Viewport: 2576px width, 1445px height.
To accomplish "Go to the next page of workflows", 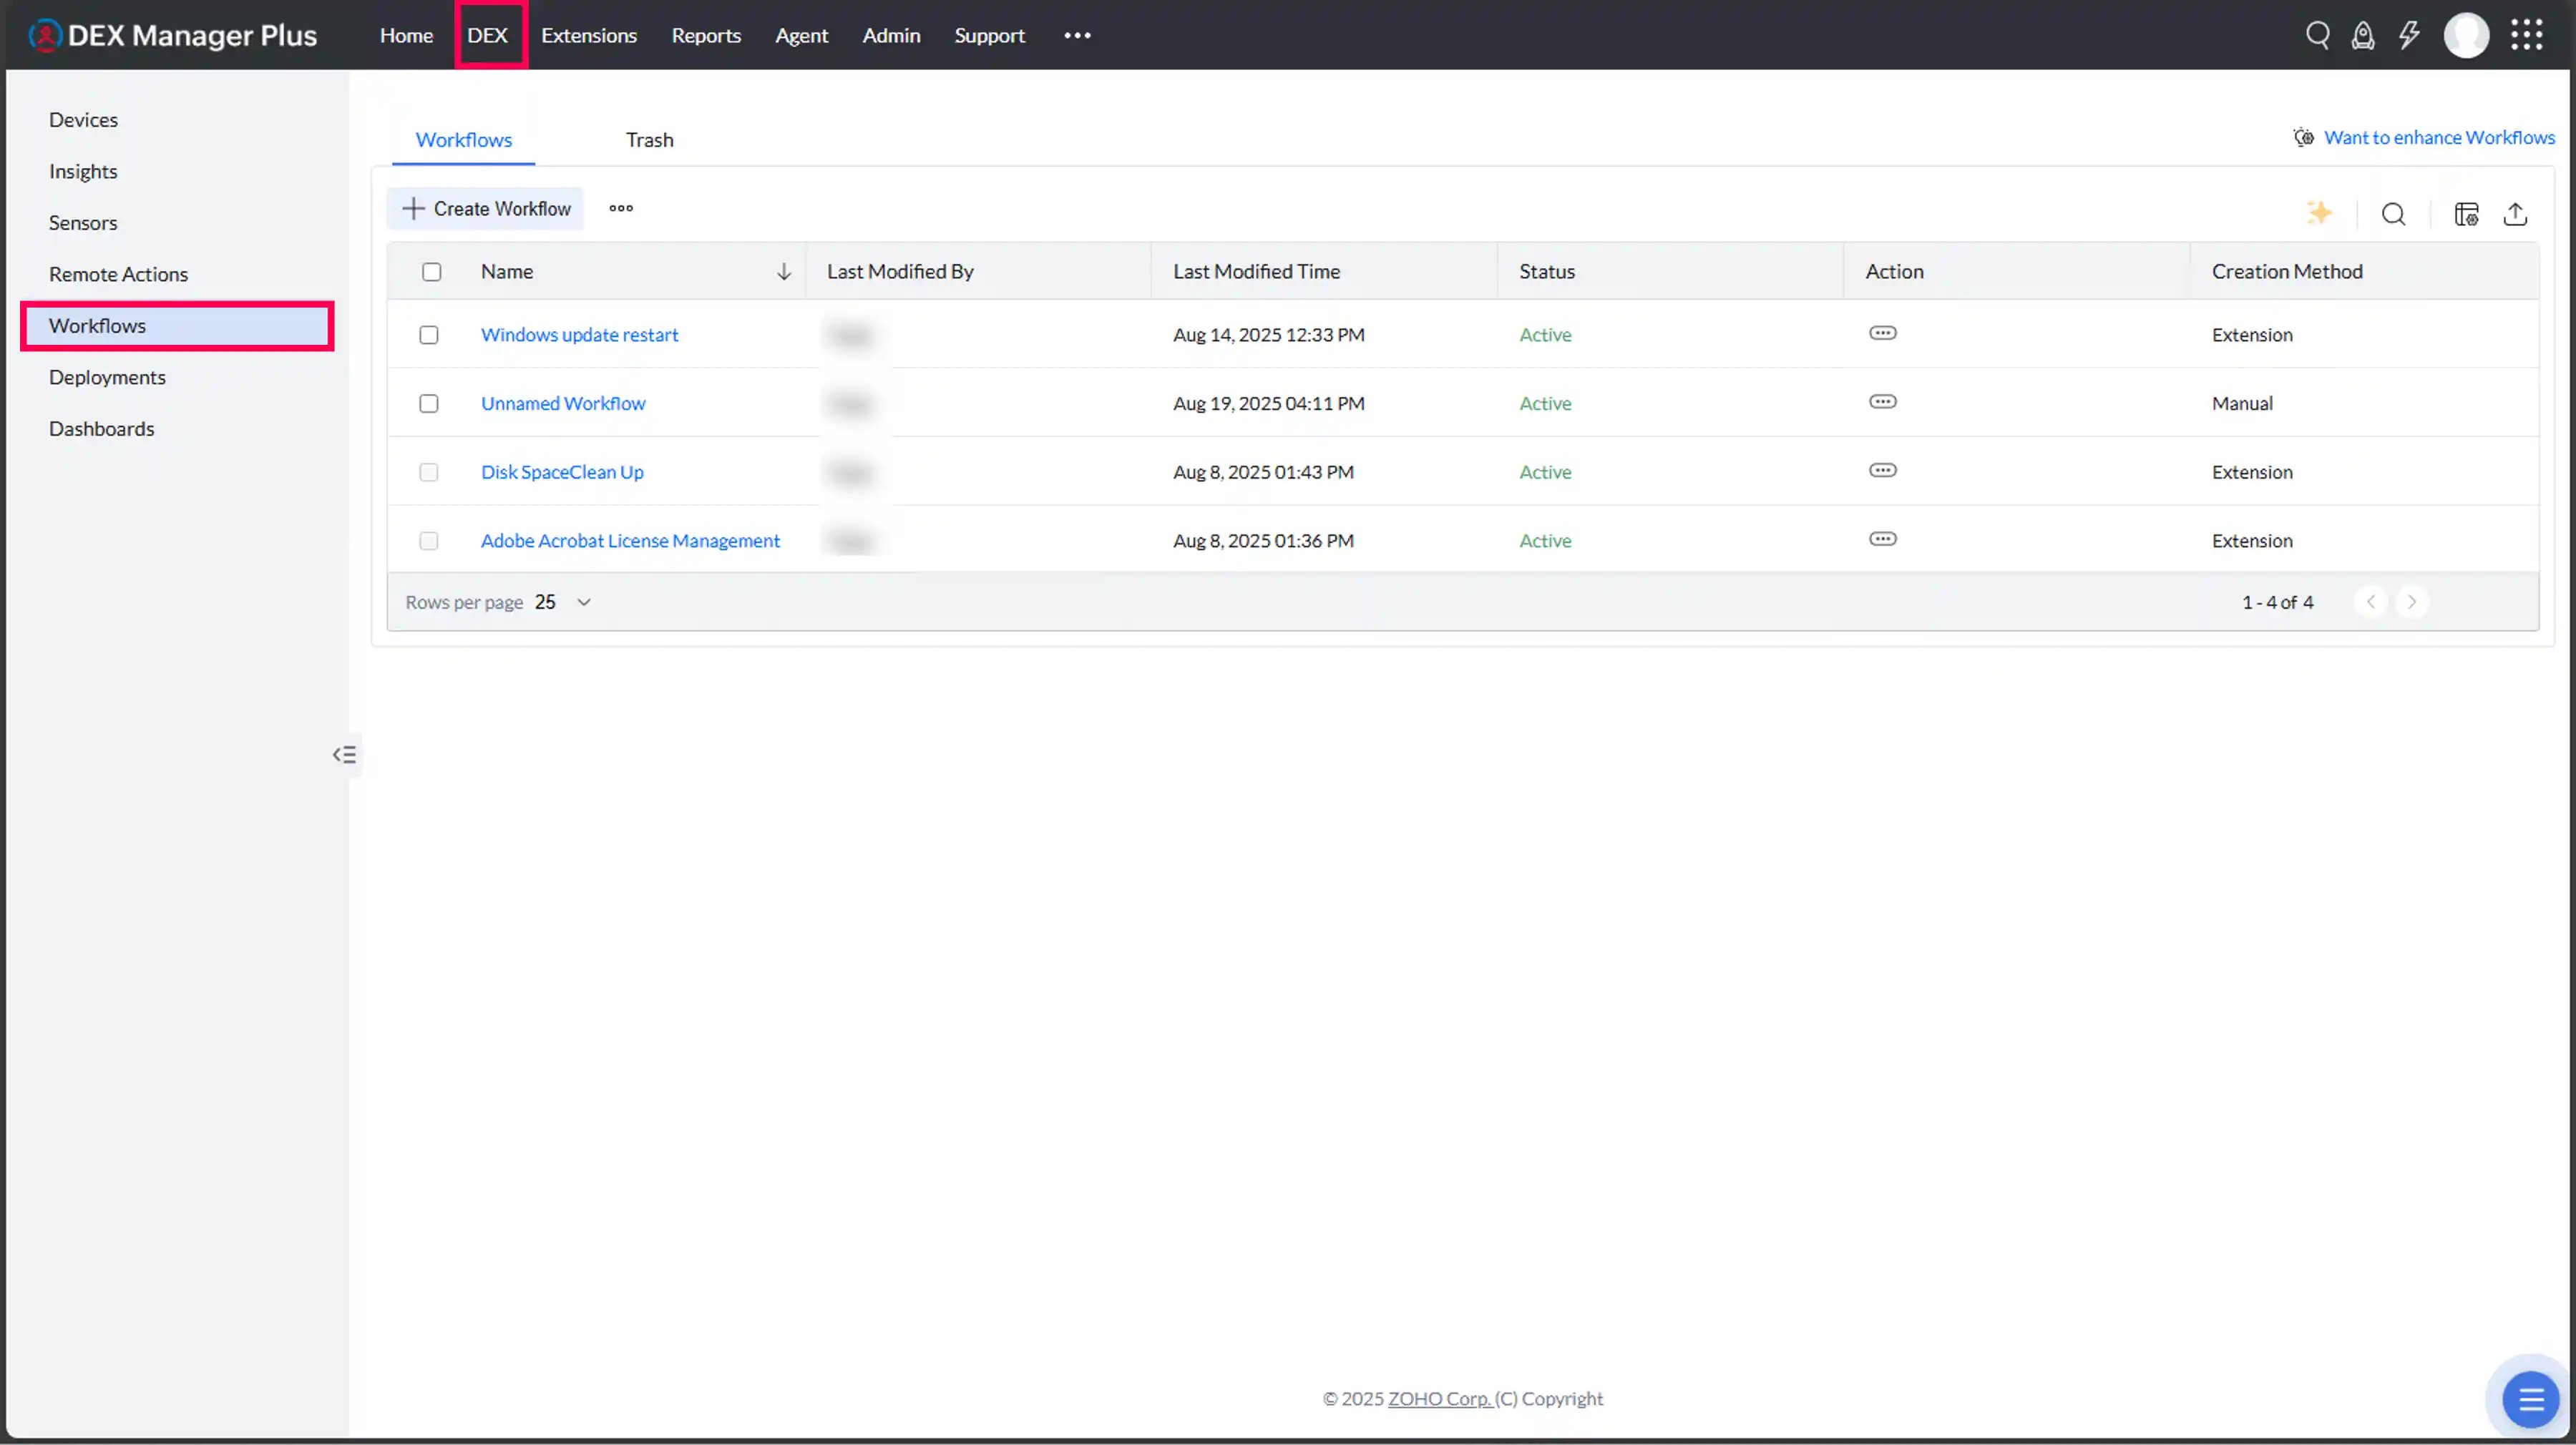I will click(x=2412, y=601).
